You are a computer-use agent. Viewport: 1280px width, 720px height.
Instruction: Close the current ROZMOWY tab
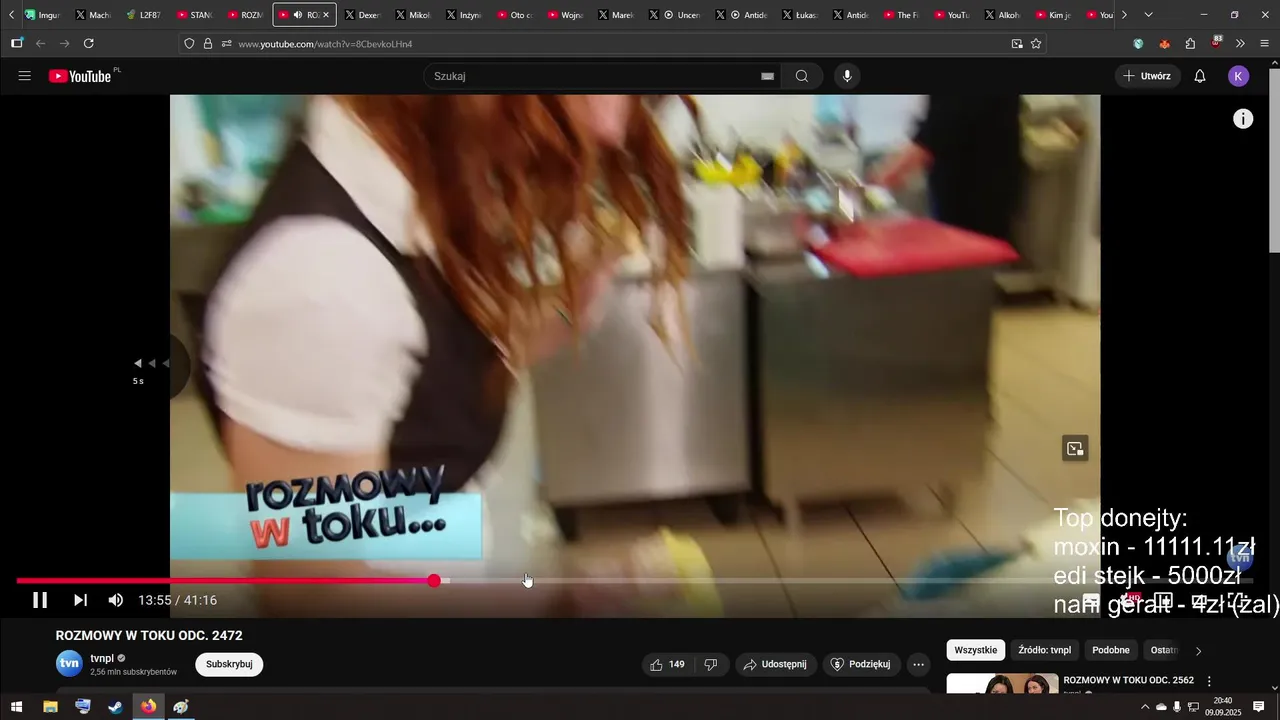(326, 15)
